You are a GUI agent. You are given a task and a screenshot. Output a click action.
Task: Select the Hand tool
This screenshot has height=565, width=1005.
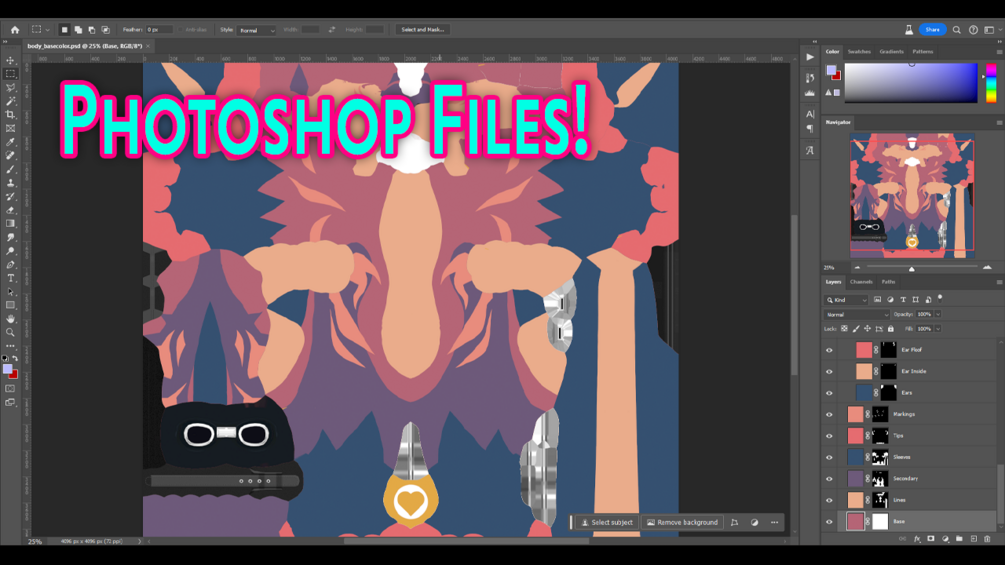10,319
